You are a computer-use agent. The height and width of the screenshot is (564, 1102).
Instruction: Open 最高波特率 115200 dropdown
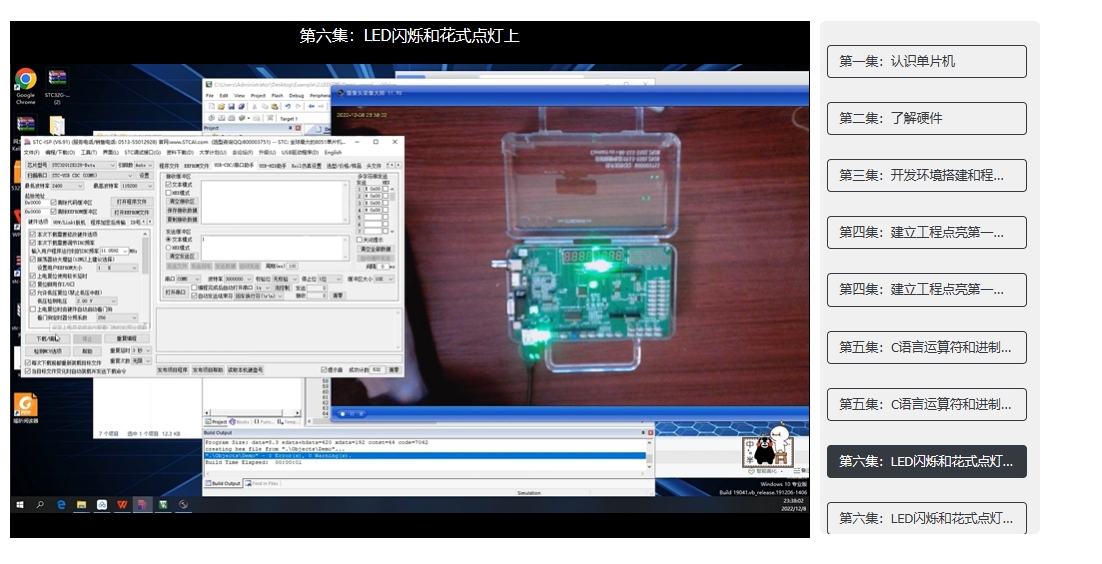pos(137,186)
